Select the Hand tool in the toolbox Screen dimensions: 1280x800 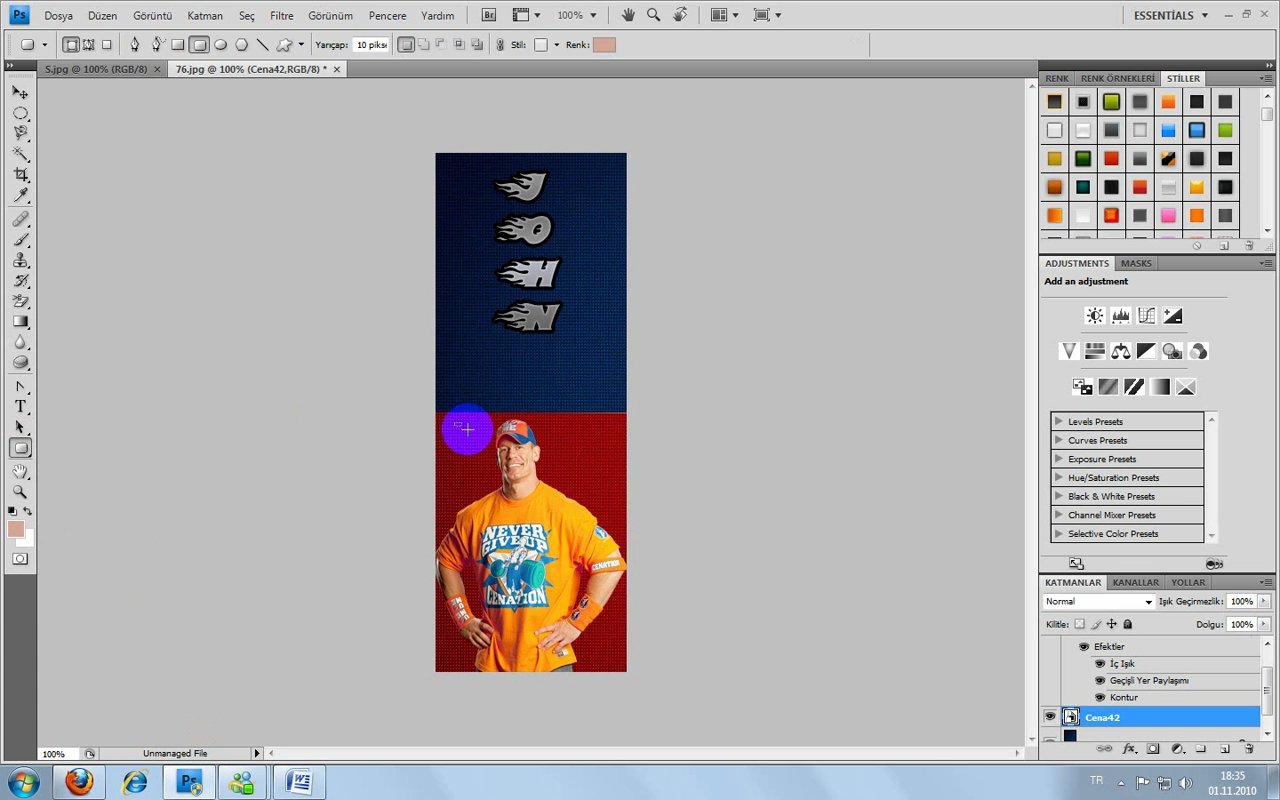[20, 471]
